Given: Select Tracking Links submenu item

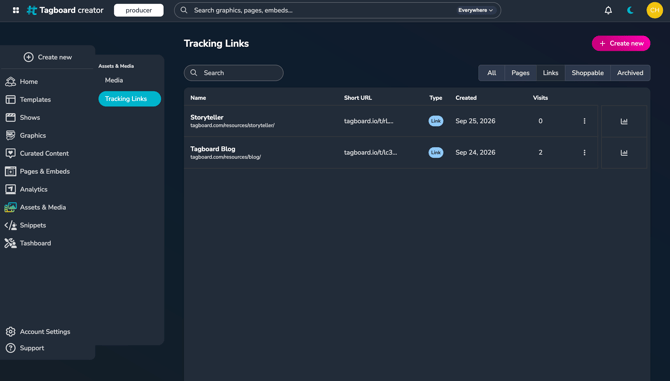Looking at the screenshot, I should pos(129,99).
